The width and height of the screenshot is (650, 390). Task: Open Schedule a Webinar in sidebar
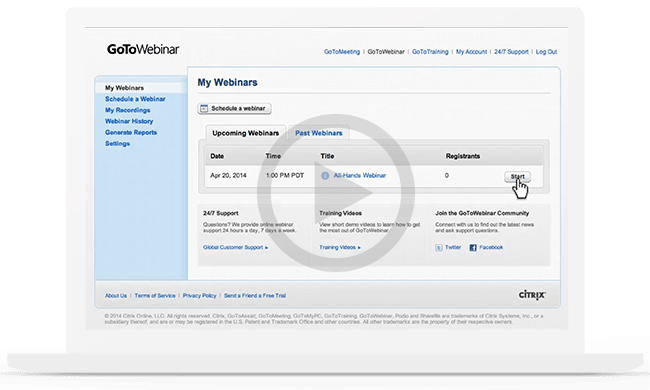135,99
